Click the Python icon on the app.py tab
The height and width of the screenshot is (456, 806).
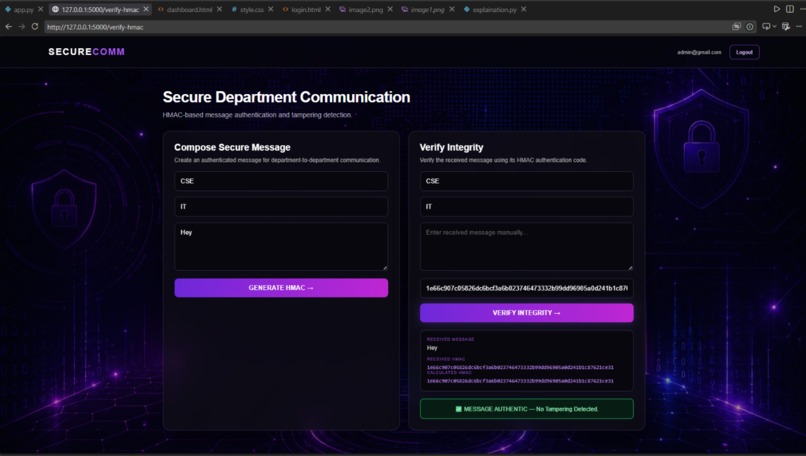(8, 9)
